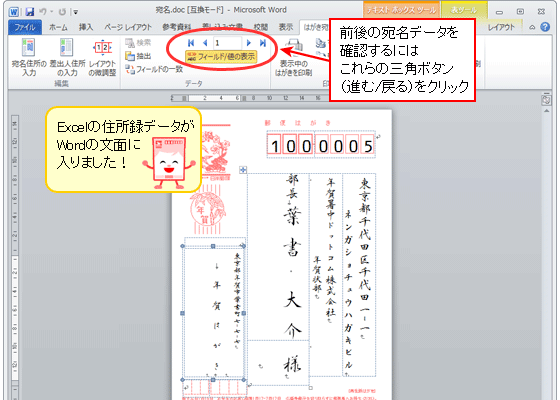Click the table move handle on postcard
Image resolution: width=560 pixels, height=400 pixels.
(x=243, y=170)
